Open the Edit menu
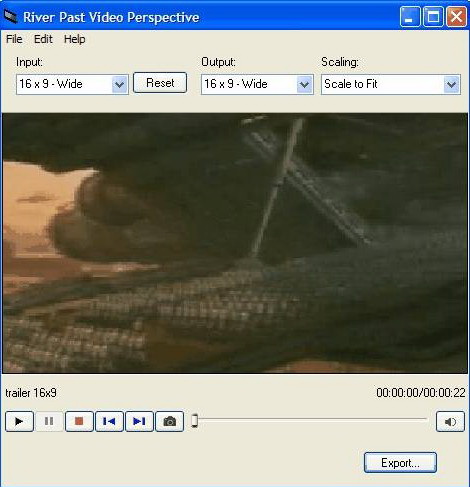 pos(43,39)
